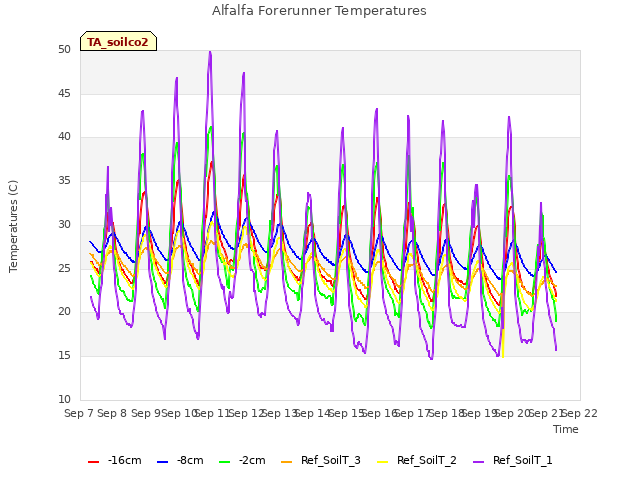The width and height of the screenshot is (640, 480).
Task: Click the purple Ref_SoilT_1 legend swatch
Action: (x=478, y=462)
